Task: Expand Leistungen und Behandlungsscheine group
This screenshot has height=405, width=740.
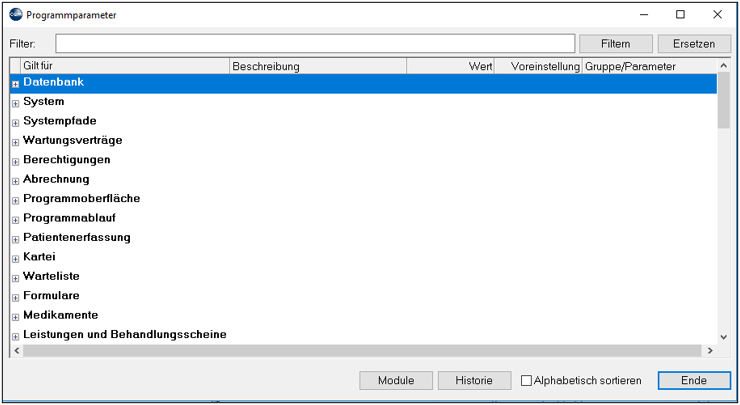Action: [16, 337]
